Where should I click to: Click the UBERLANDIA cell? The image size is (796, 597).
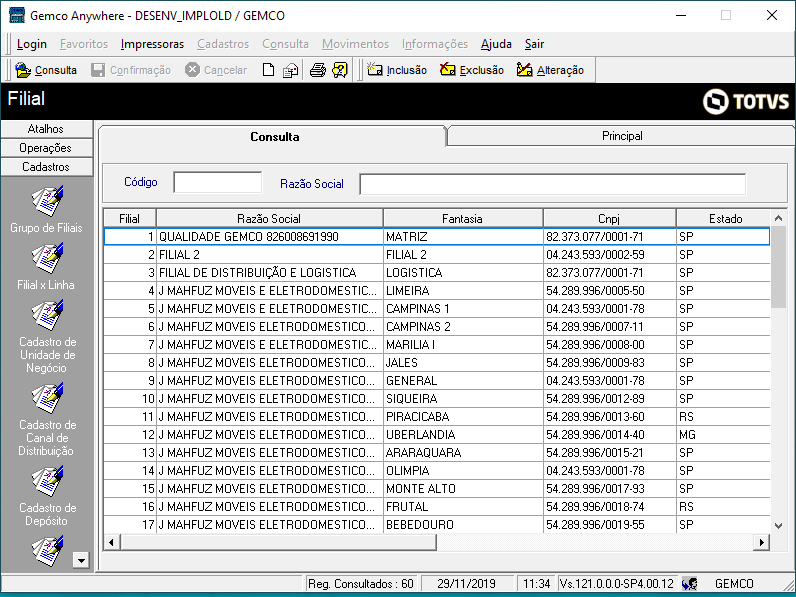tap(462, 435)
